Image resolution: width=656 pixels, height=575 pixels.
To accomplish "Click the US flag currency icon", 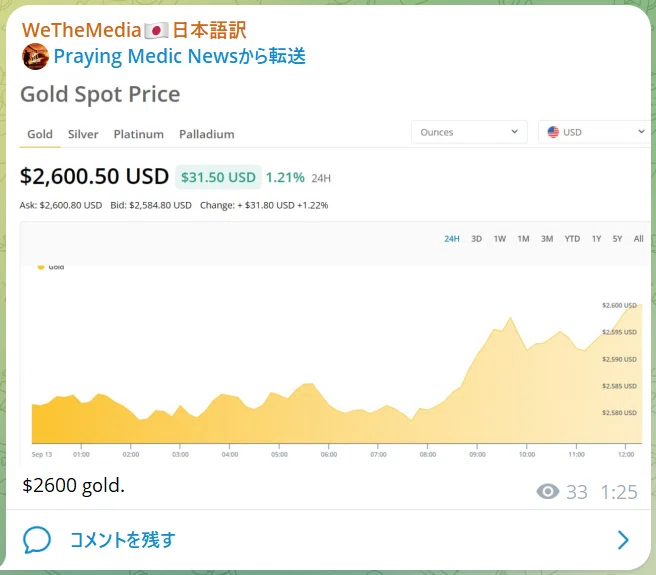I will pyautogui.click(x=553, y=132).
